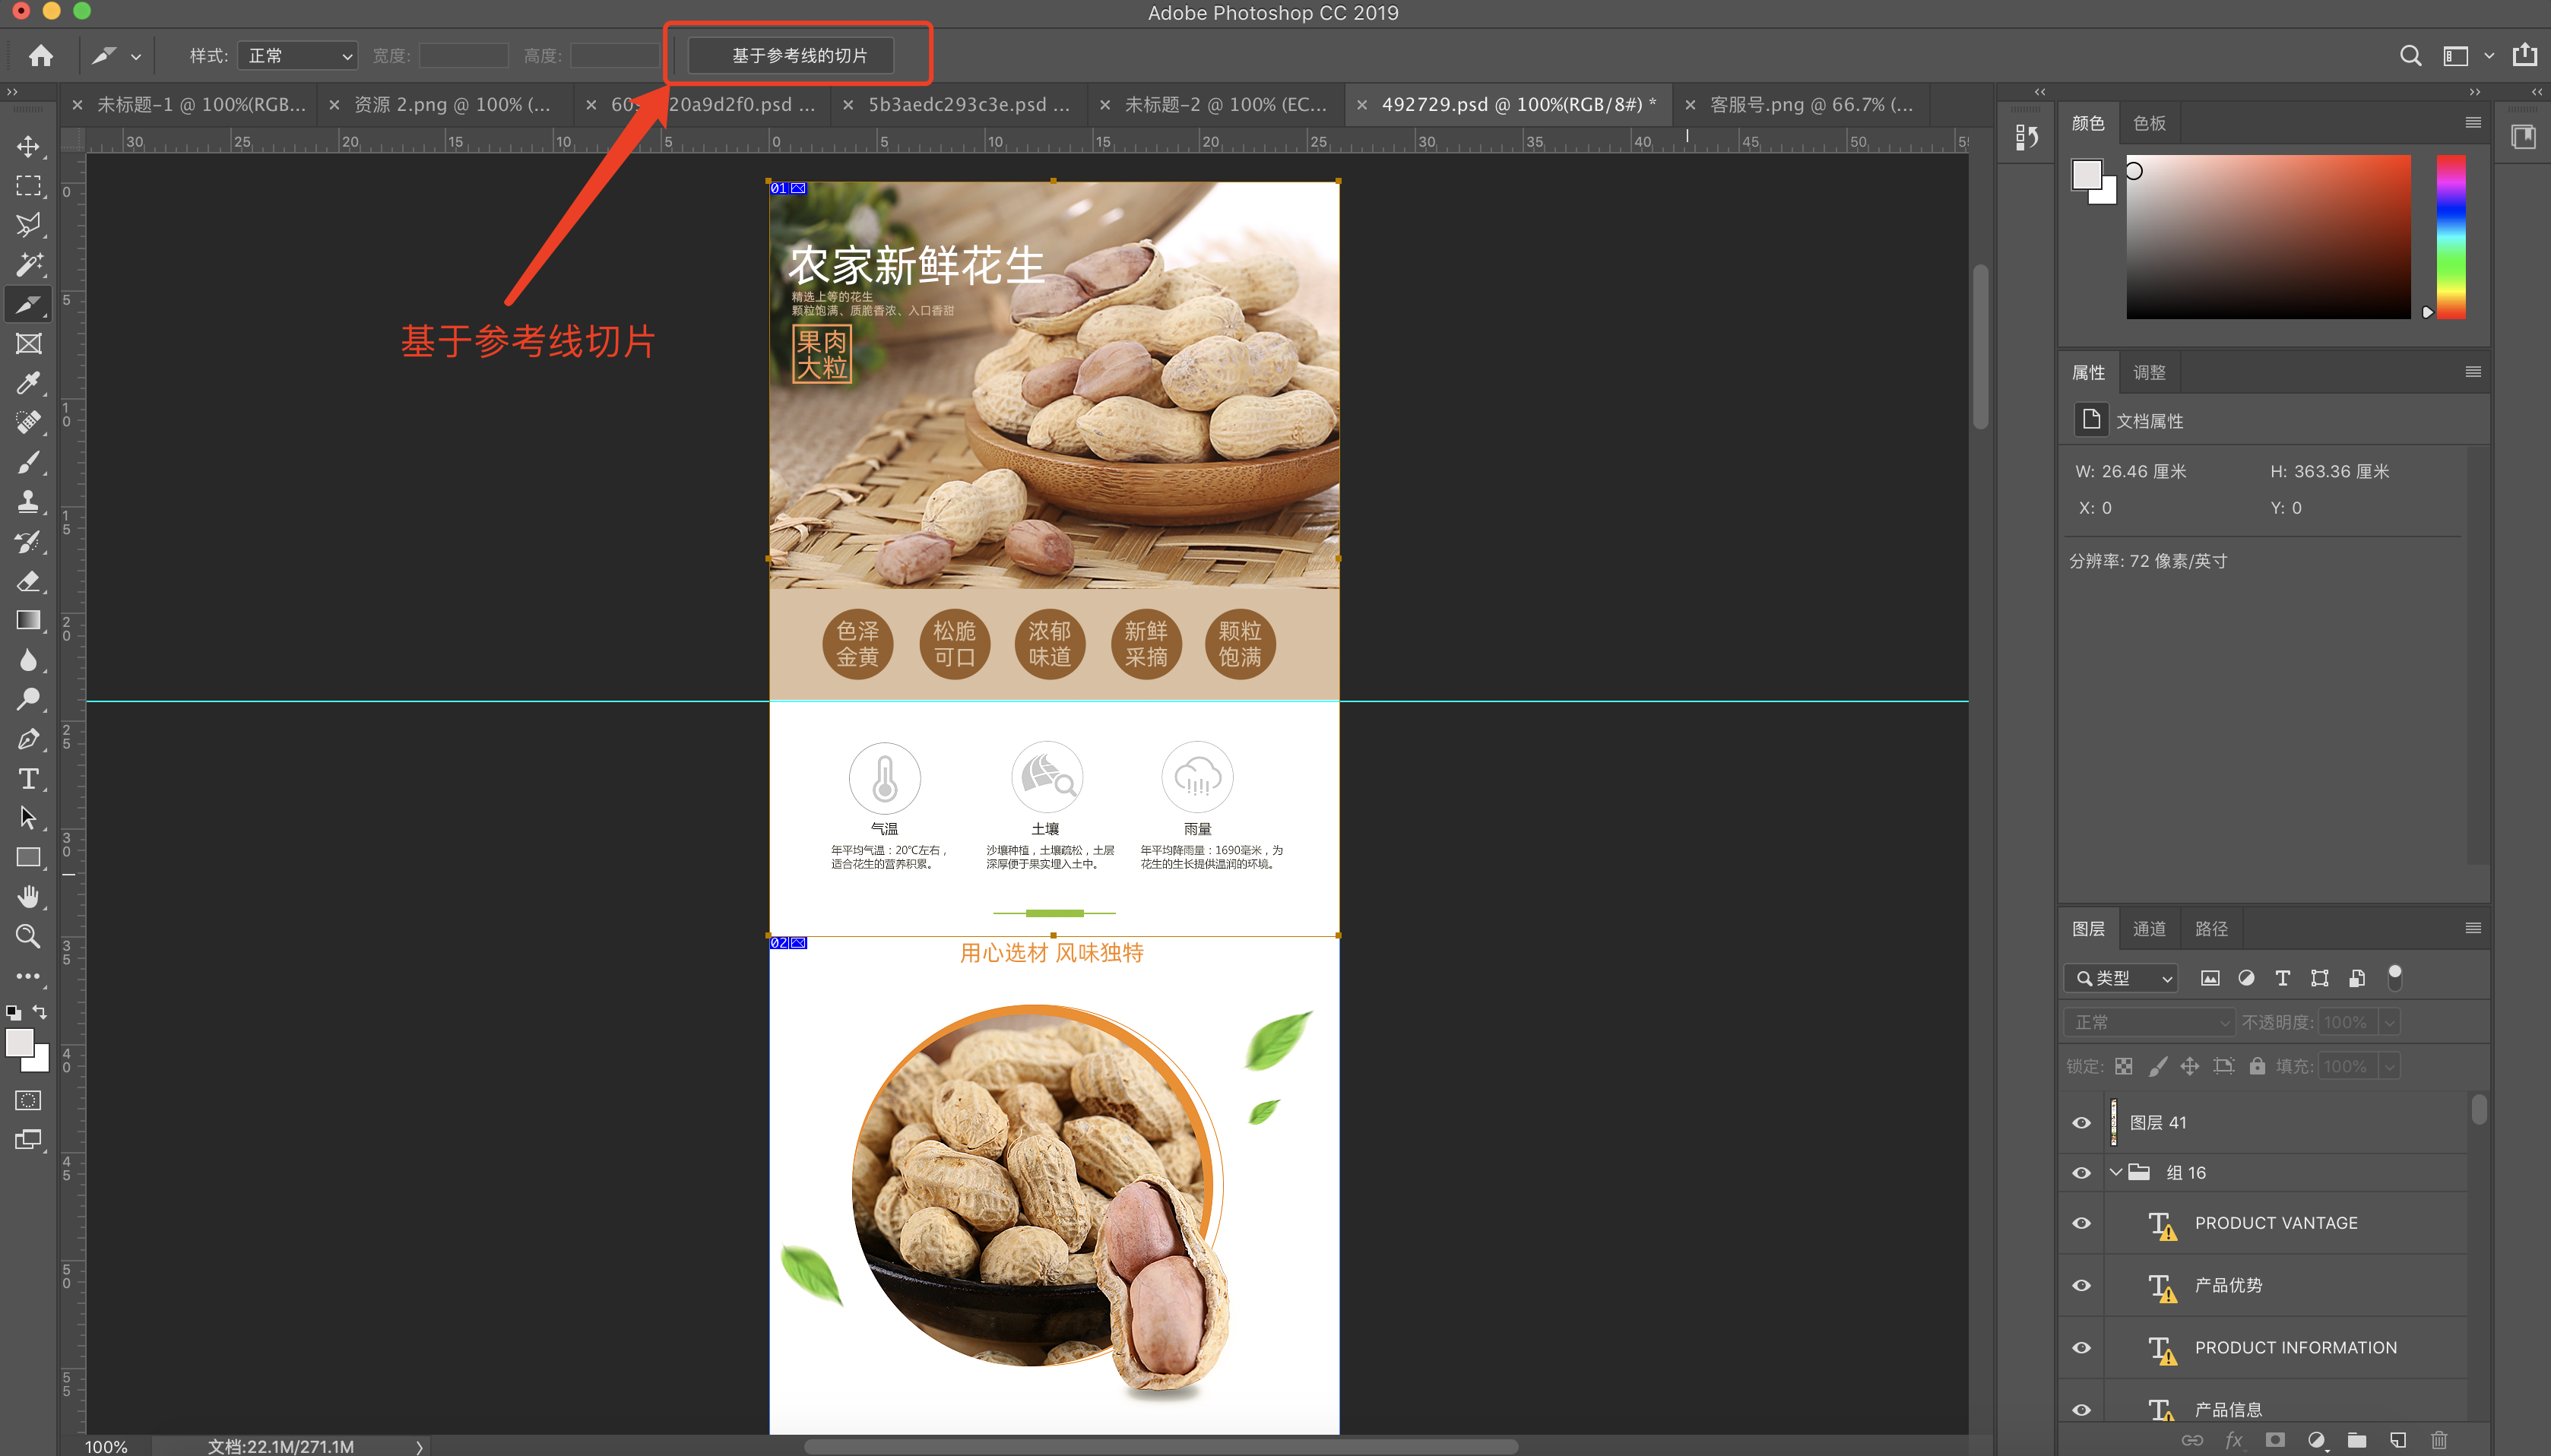Toggle visibility of PRODUCT VANTAGE layer
2551x1456 pixels.
coord(2082,1223)
